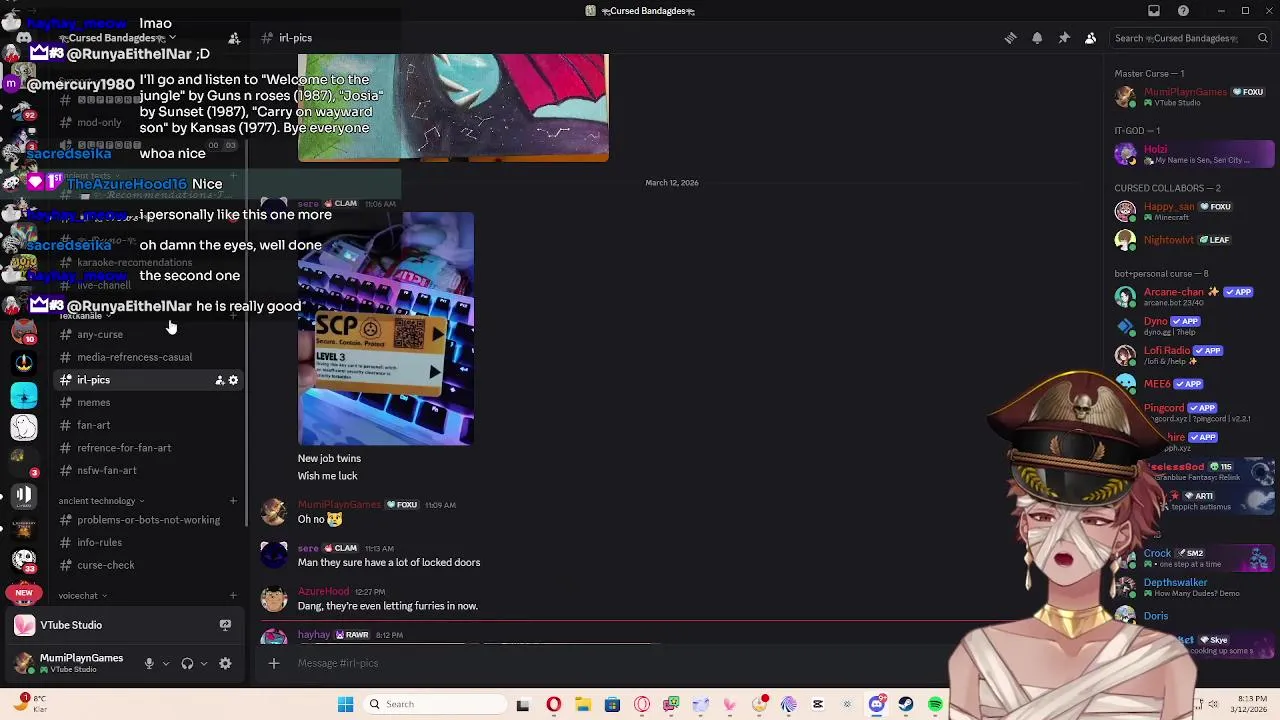Viewport: 1280px width, 720px height.
Task: Show pinned messages via pin icon
Action: coord(1064,38)
